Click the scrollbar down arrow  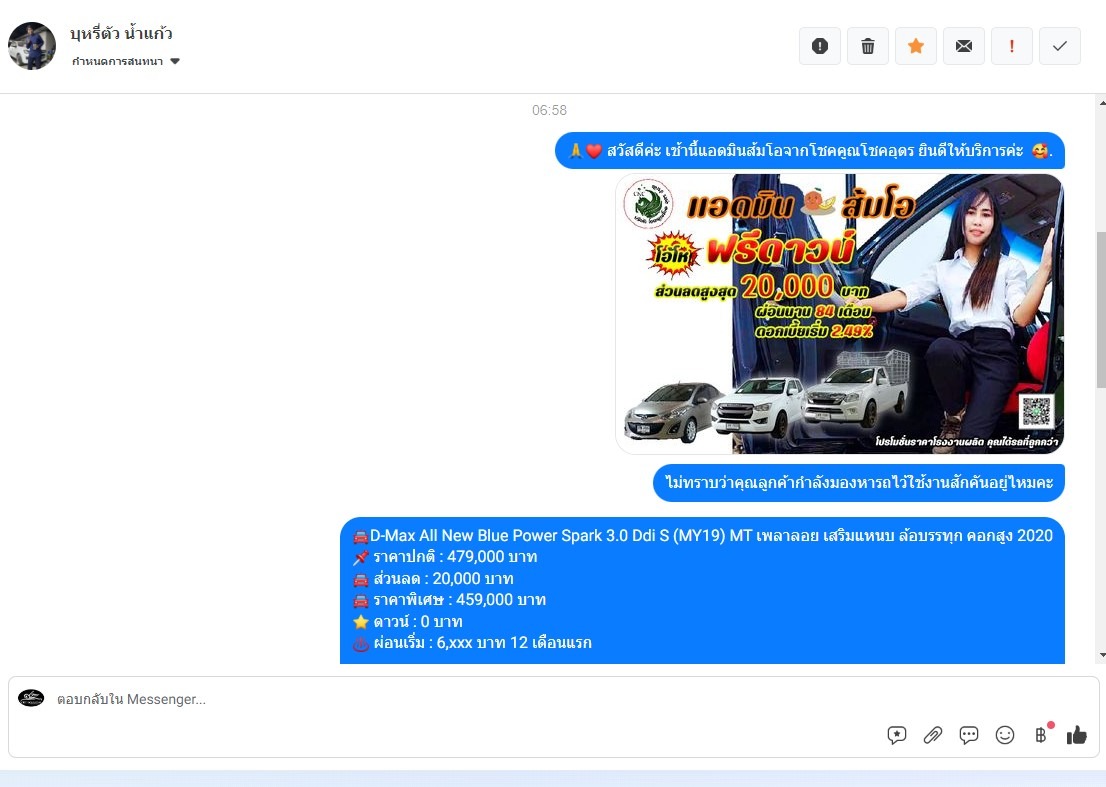pos(1102,655)
